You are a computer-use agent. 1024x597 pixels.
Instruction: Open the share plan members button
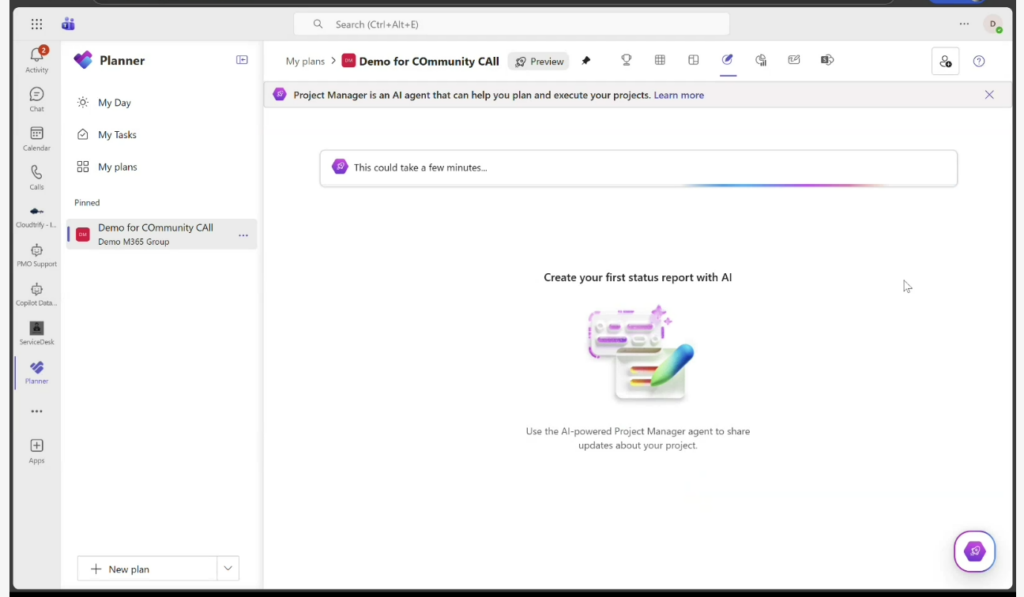(x=945, y=61)
